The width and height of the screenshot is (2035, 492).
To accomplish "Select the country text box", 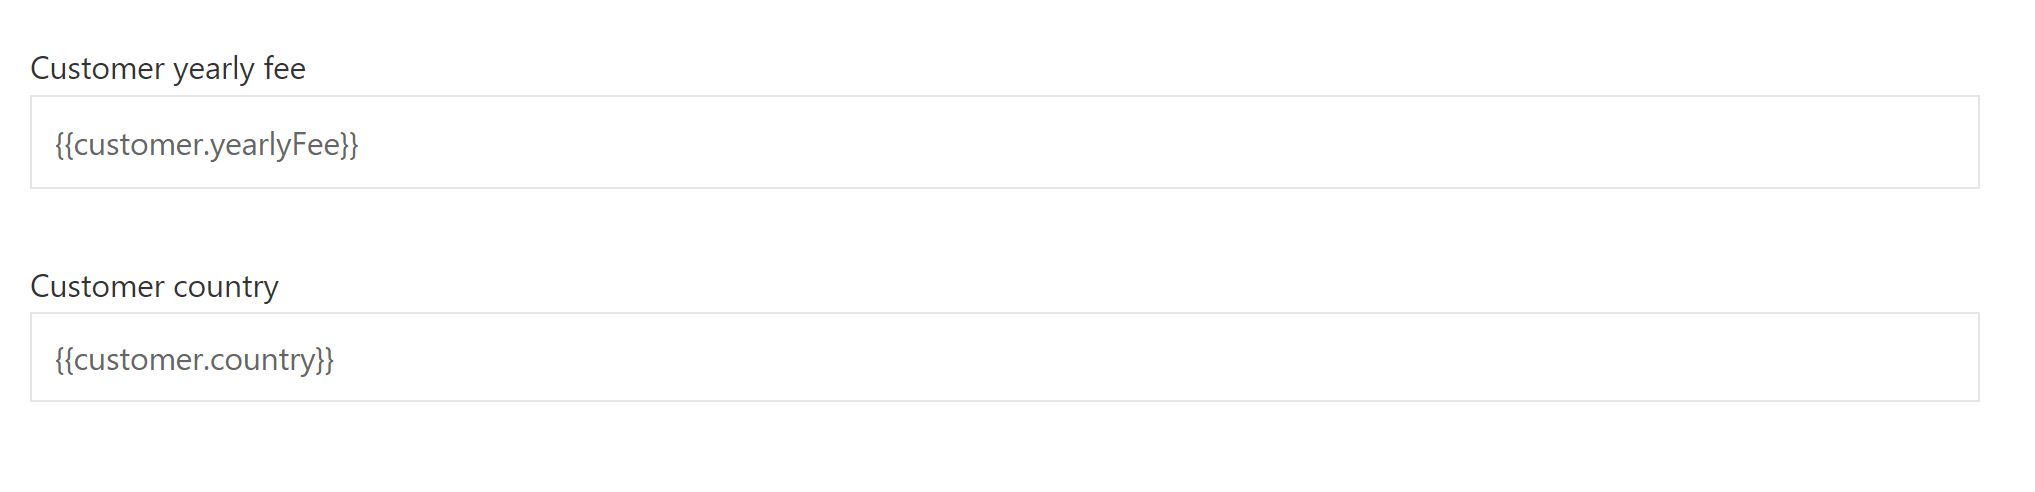I will [1004, 357].
